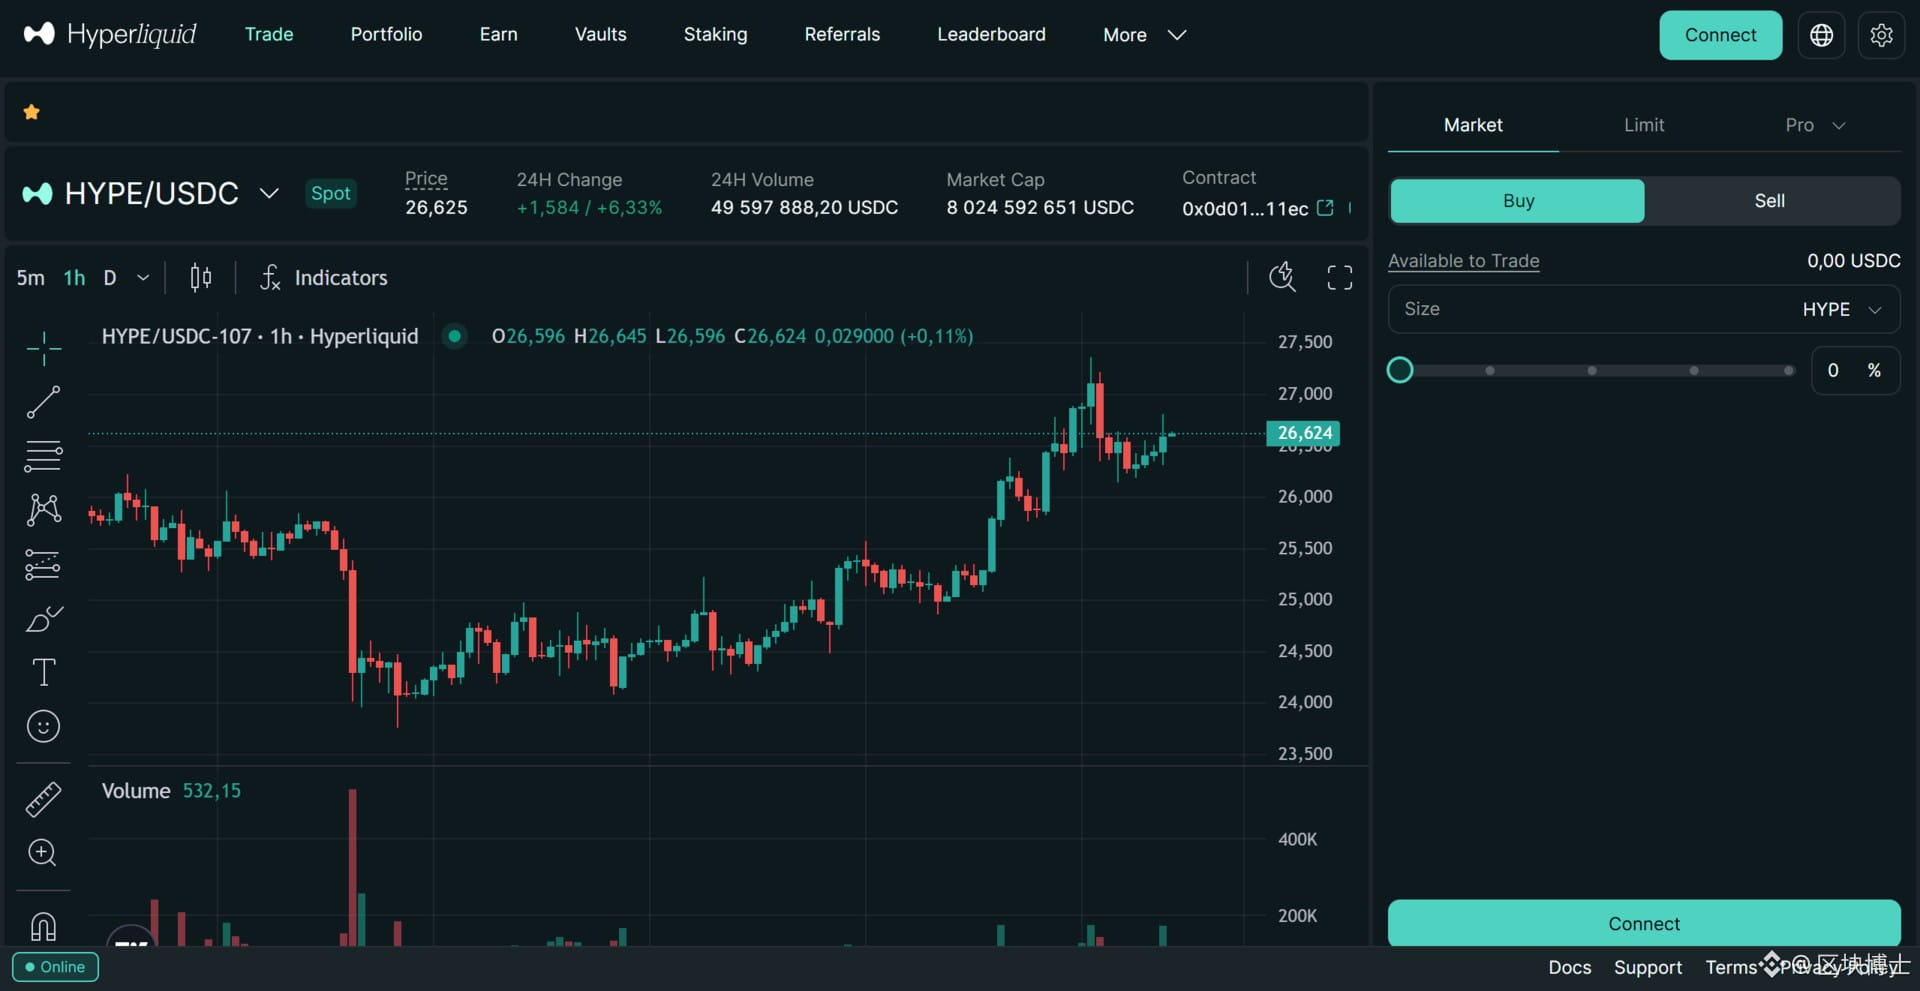Select the trend line drawing tool

(43, 402)
